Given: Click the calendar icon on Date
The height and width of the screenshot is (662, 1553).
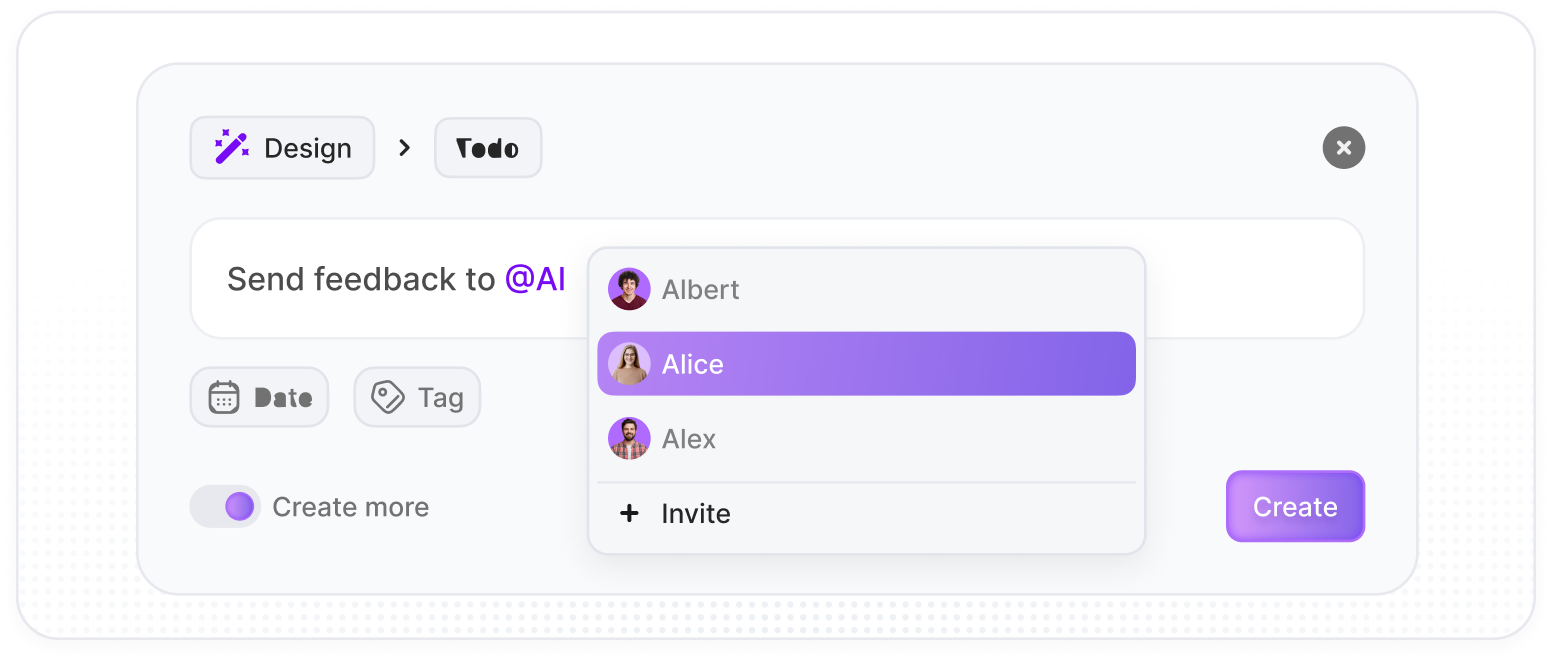Looking at the screenshot, I should [x=224, y=397].
